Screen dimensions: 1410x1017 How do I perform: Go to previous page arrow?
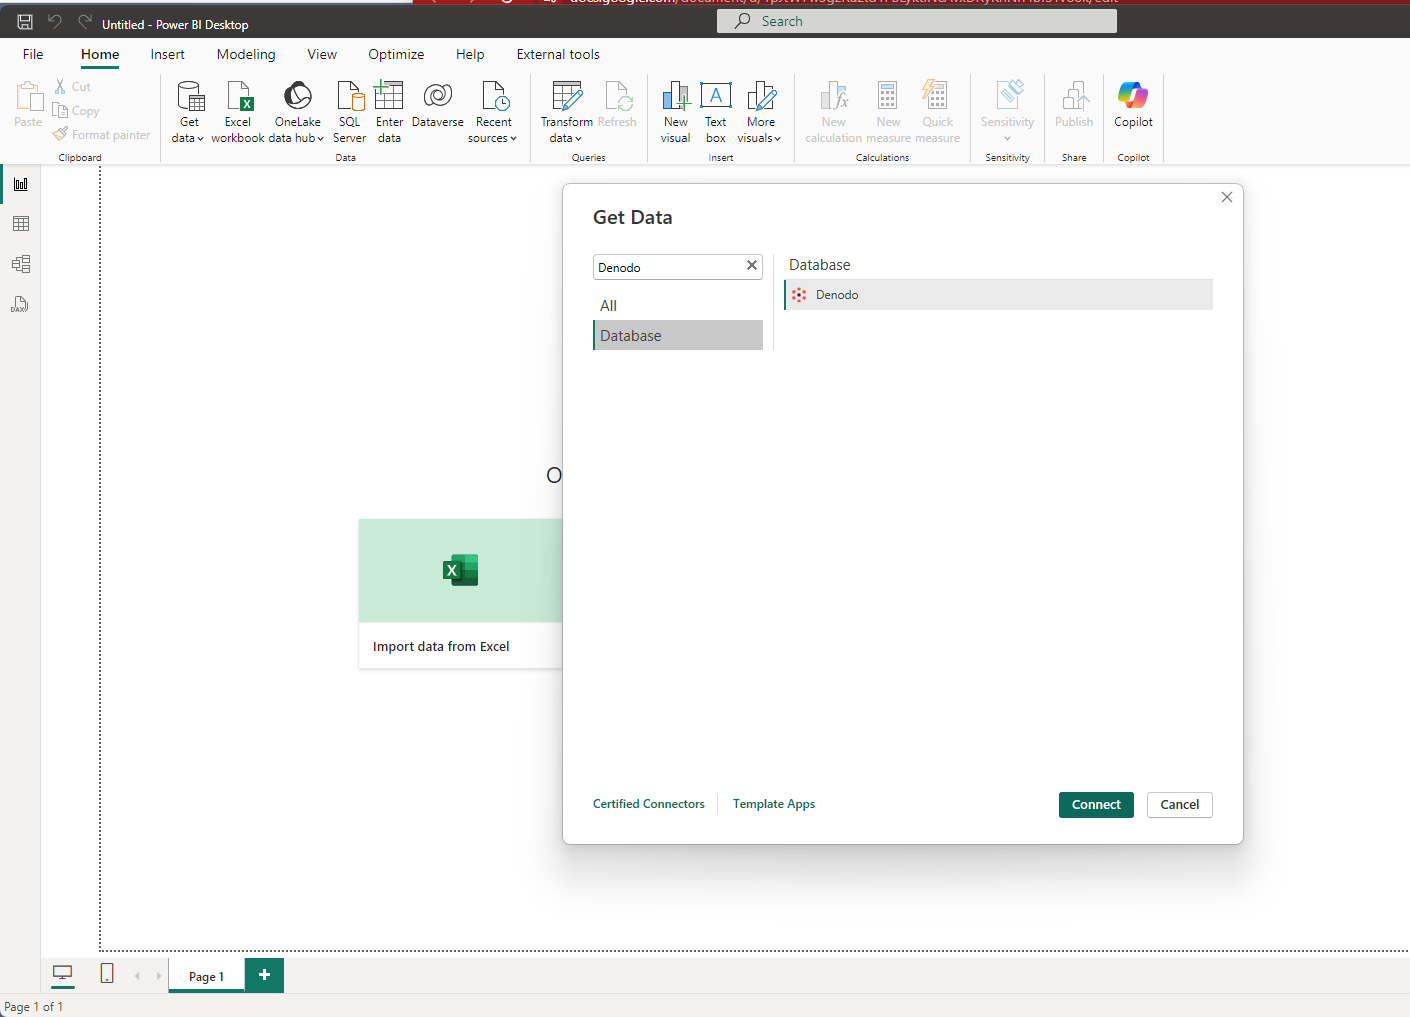137,976
